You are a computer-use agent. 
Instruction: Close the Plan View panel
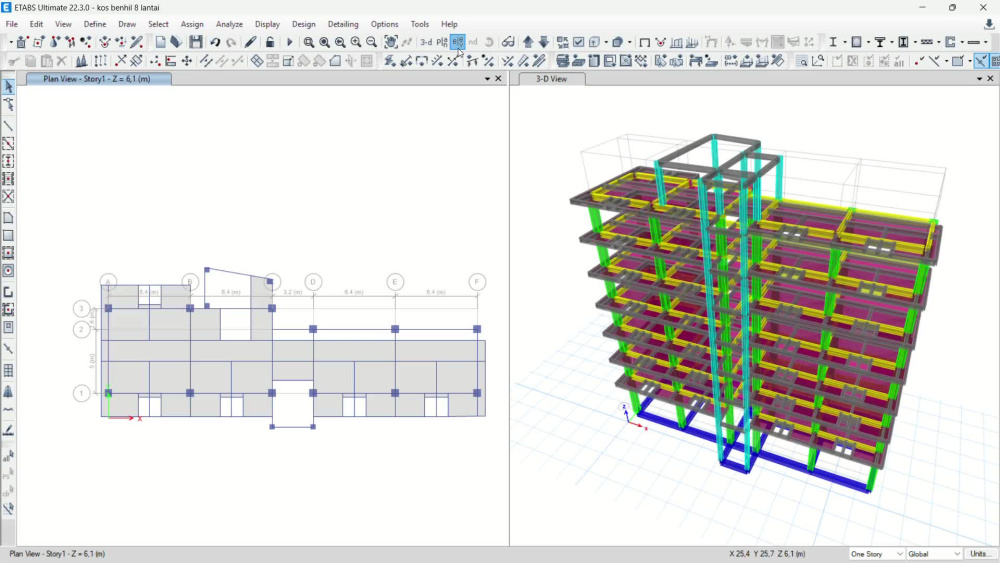[x=499, y=78]
